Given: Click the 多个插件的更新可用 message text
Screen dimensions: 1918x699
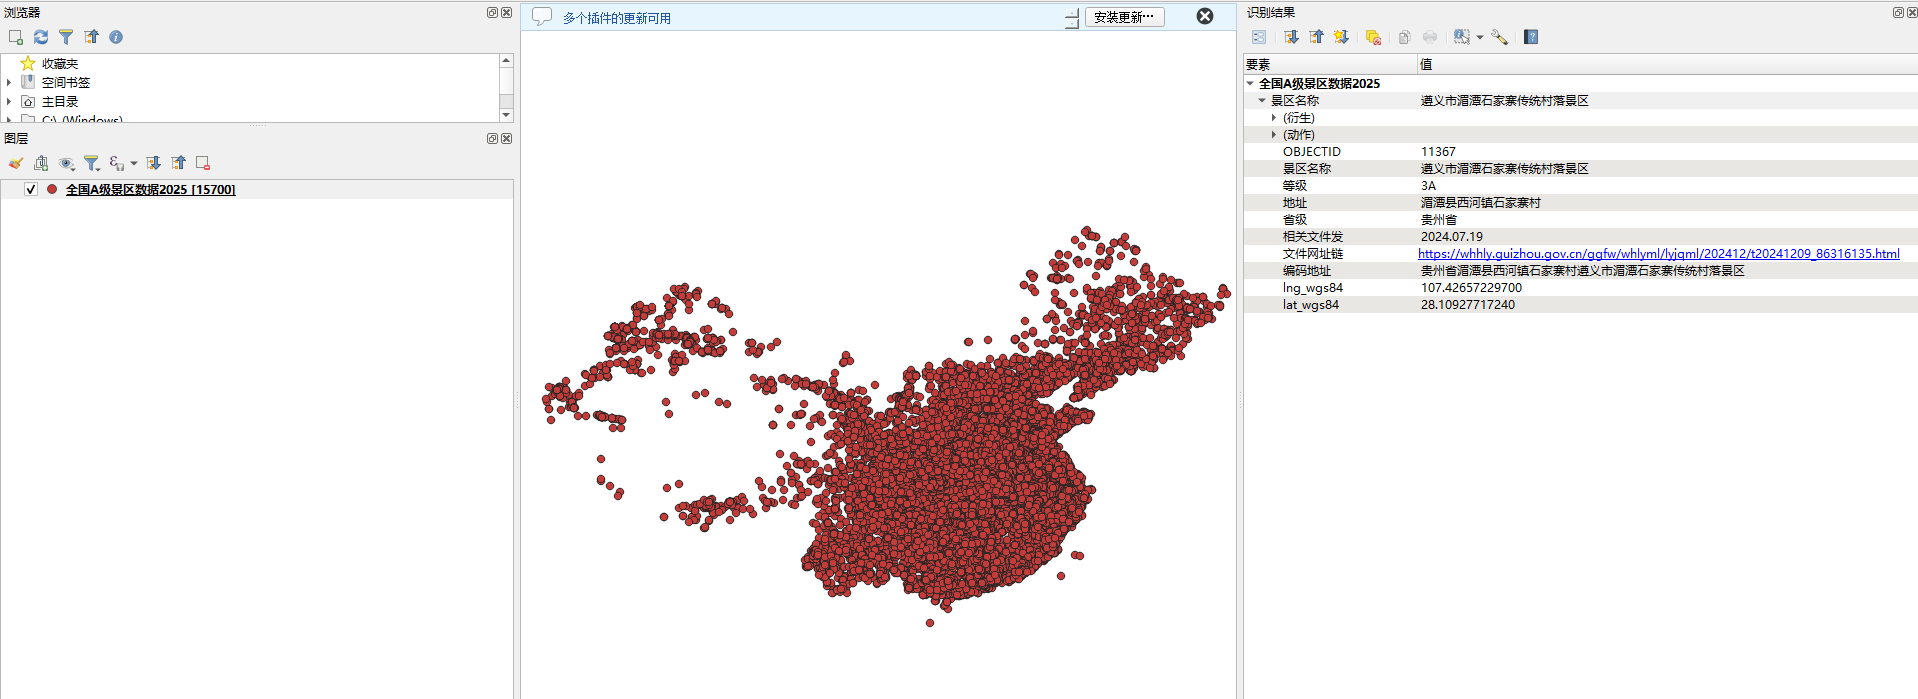Looking at the screenshot, I should click(617, 18).
